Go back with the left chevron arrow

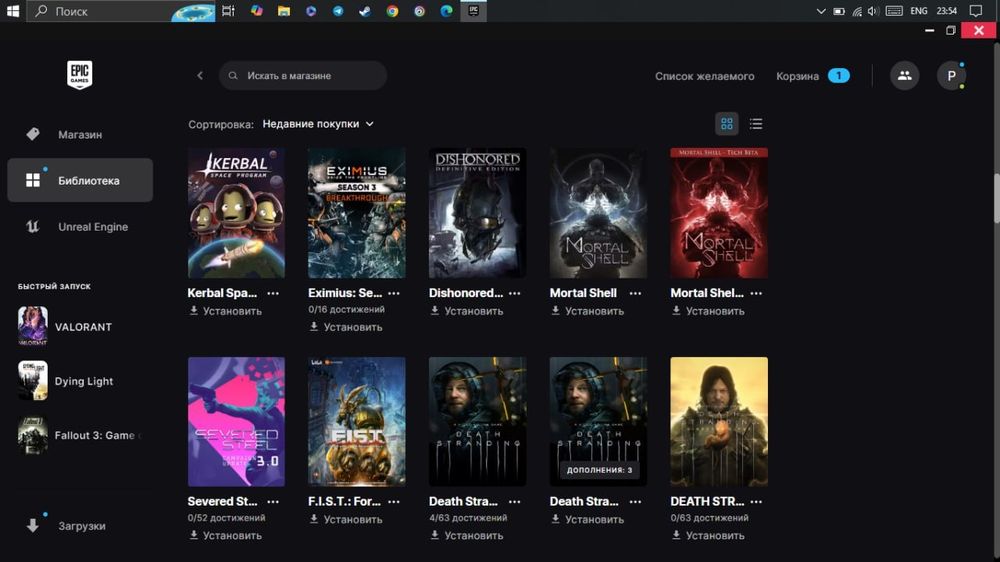(x=200, y=75)
